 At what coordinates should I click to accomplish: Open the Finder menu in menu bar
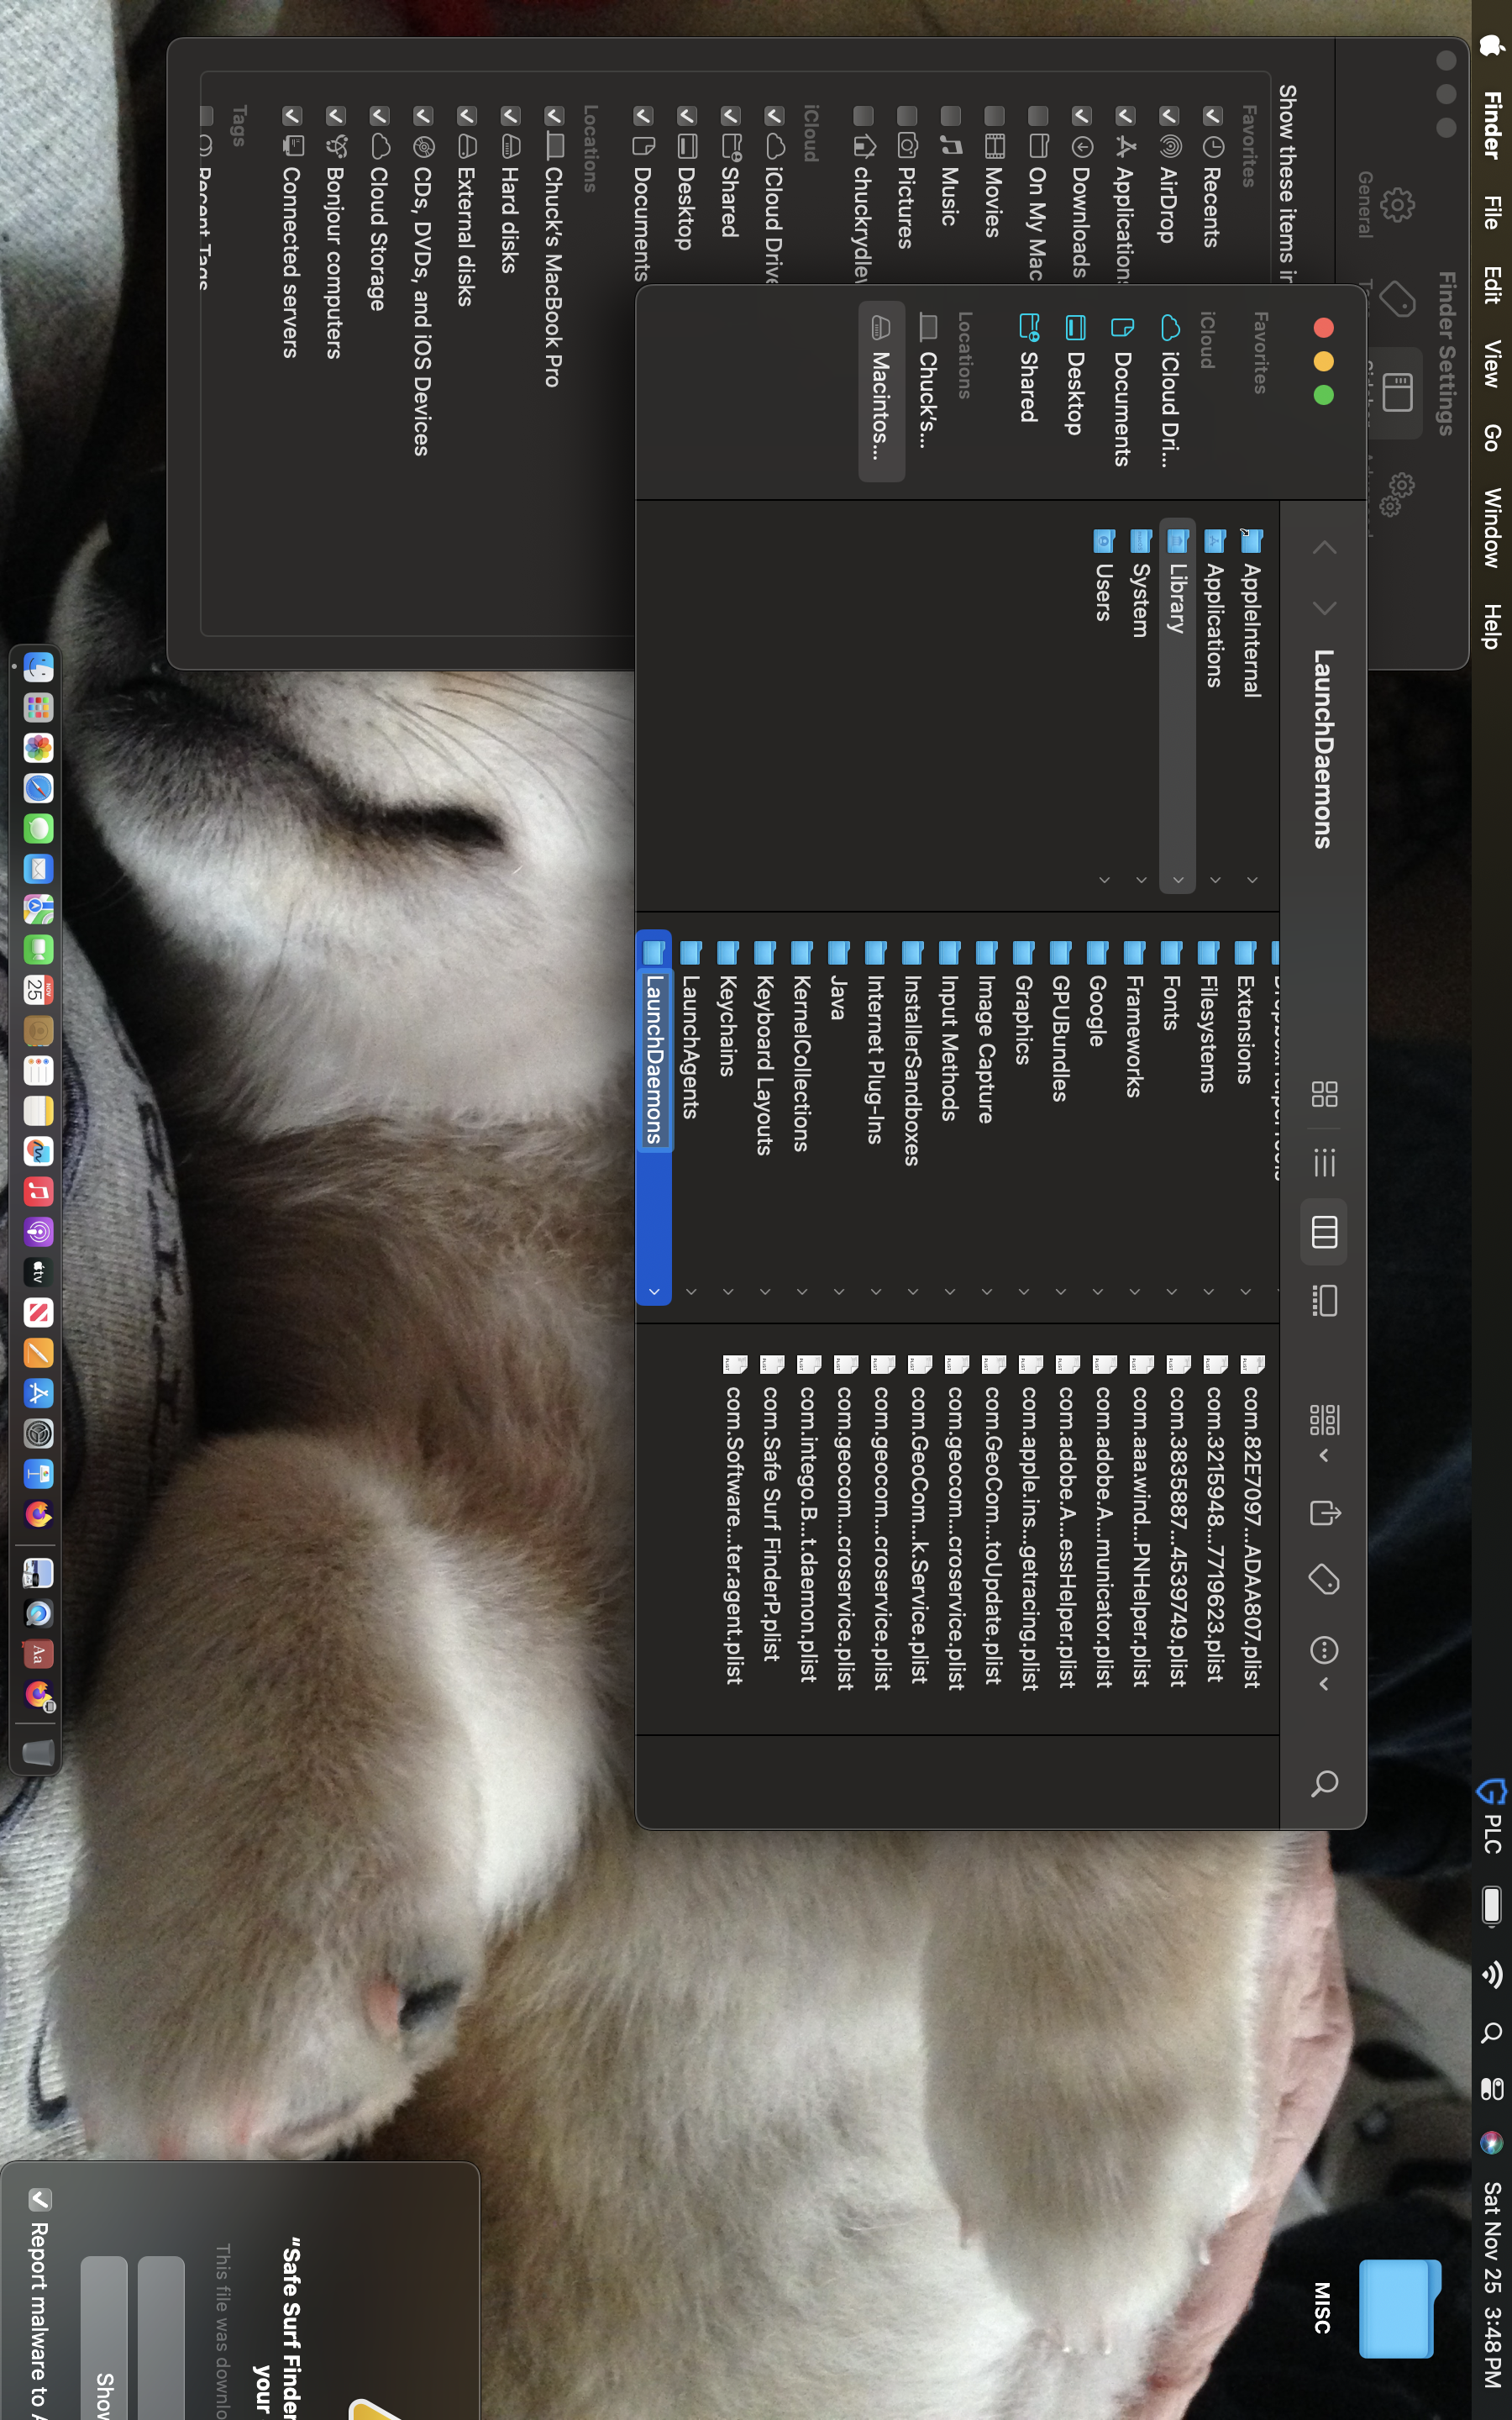click(1491, 126)
